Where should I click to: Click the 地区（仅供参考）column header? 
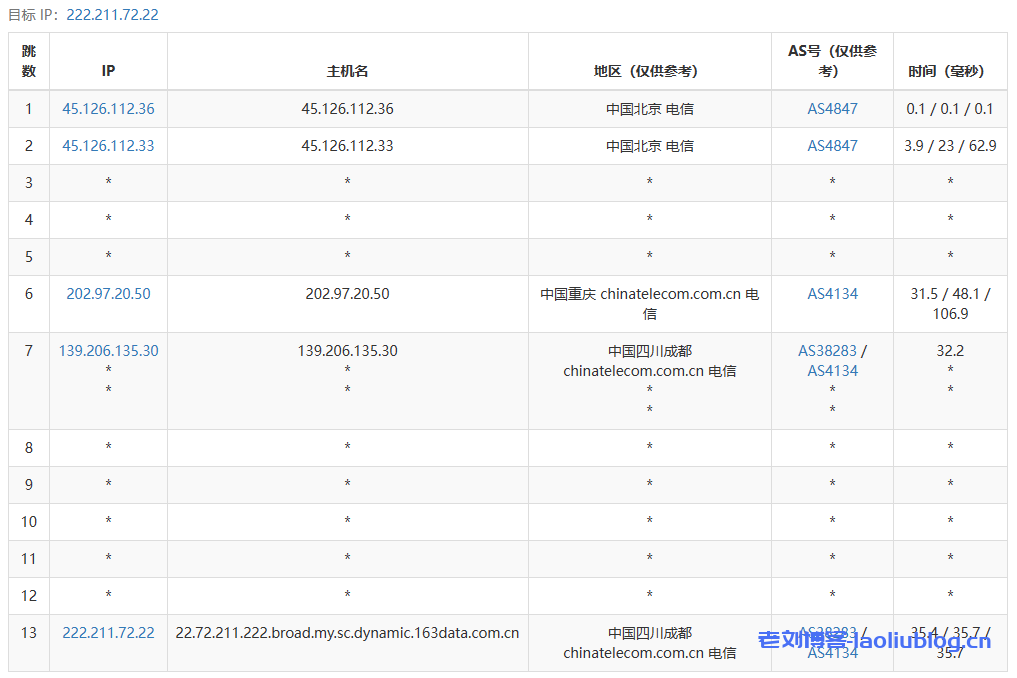tap(649, 71)
